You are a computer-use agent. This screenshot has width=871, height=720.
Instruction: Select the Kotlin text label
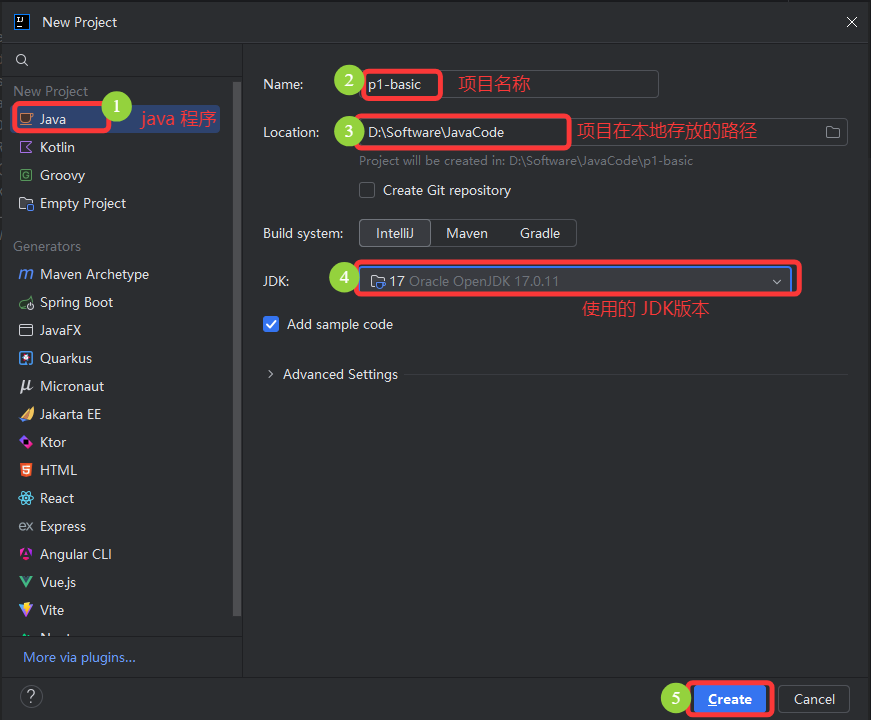pyautogui.click(x=57, y=147)
